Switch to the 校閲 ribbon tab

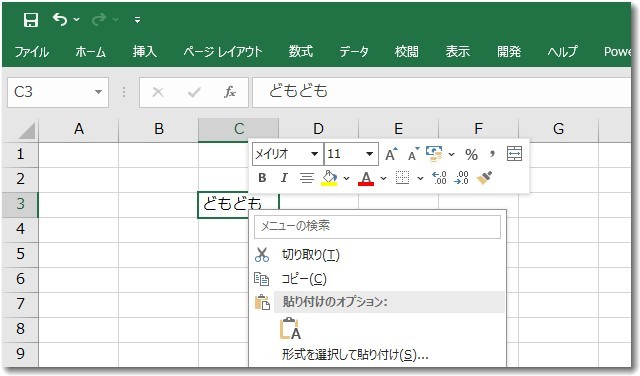(x=407, y=52)
